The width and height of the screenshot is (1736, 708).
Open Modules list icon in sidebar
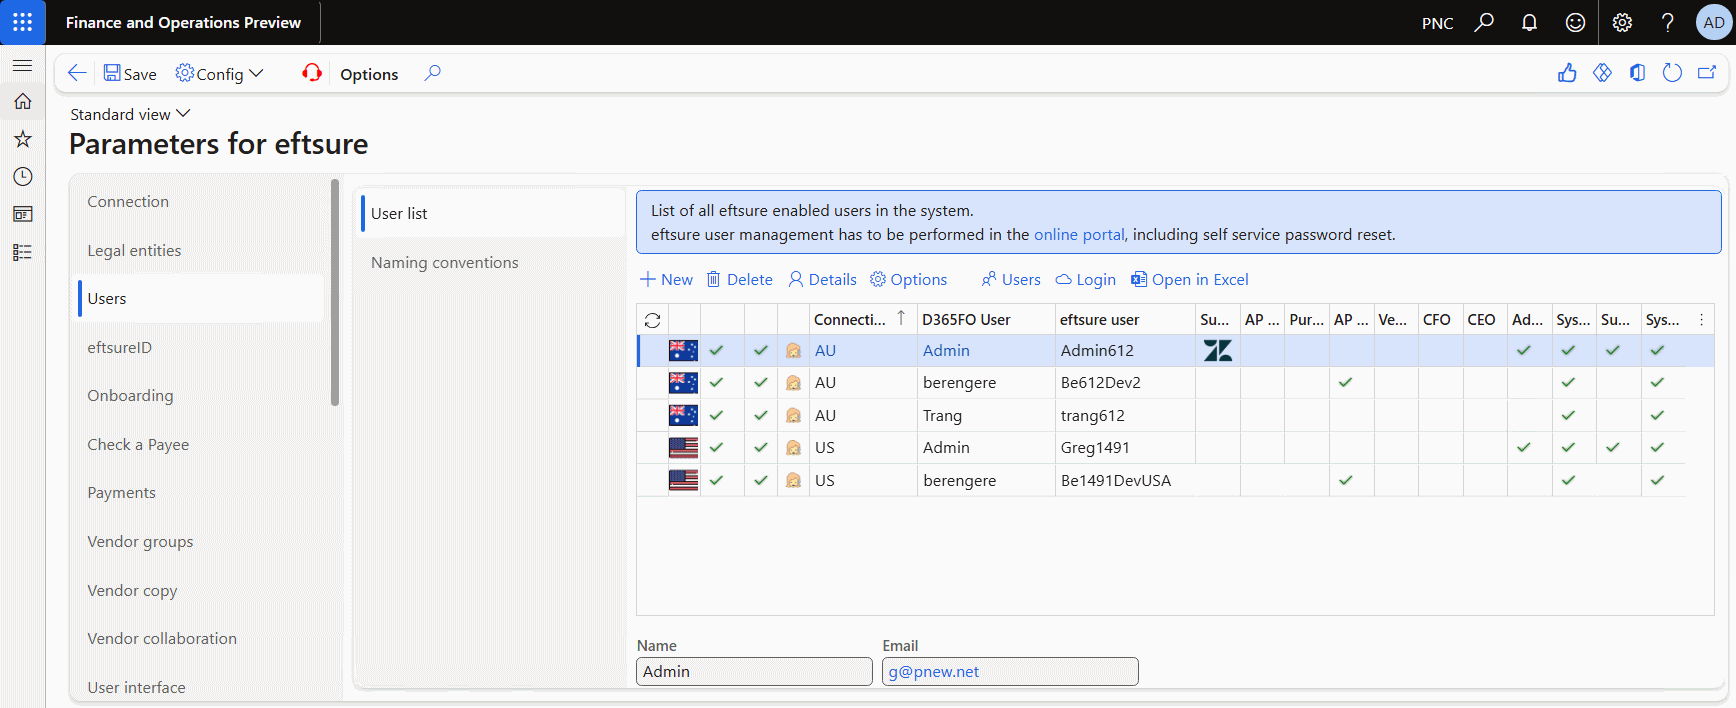coord(22,252)
